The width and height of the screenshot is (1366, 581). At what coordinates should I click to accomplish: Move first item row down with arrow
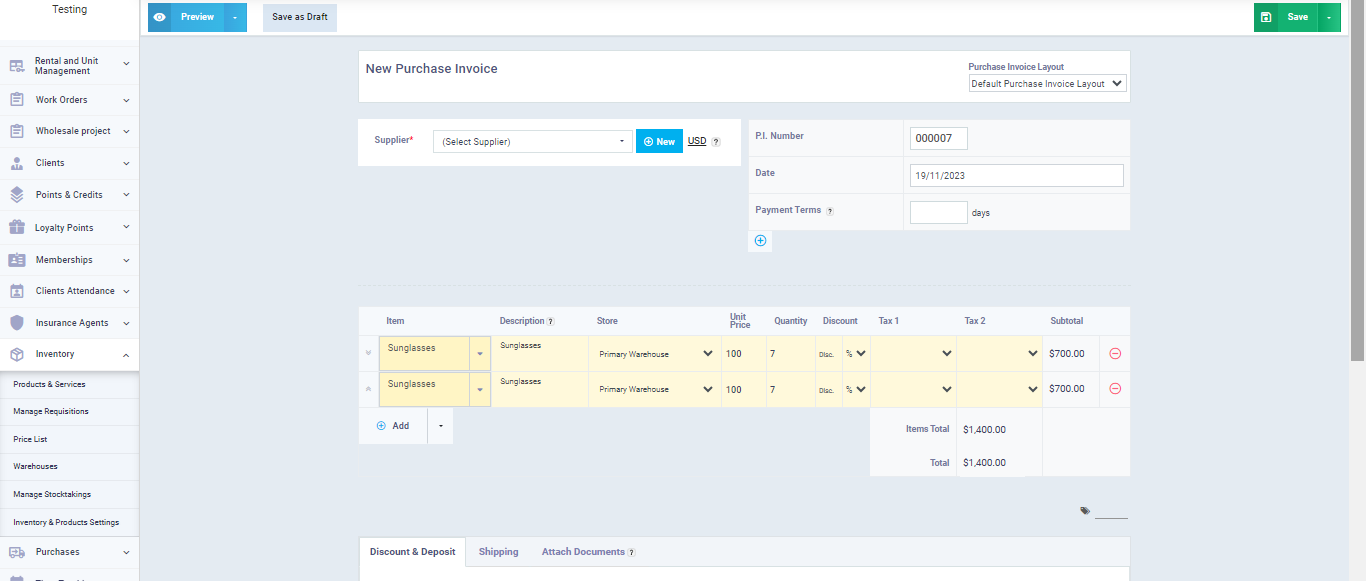(369, 353)
